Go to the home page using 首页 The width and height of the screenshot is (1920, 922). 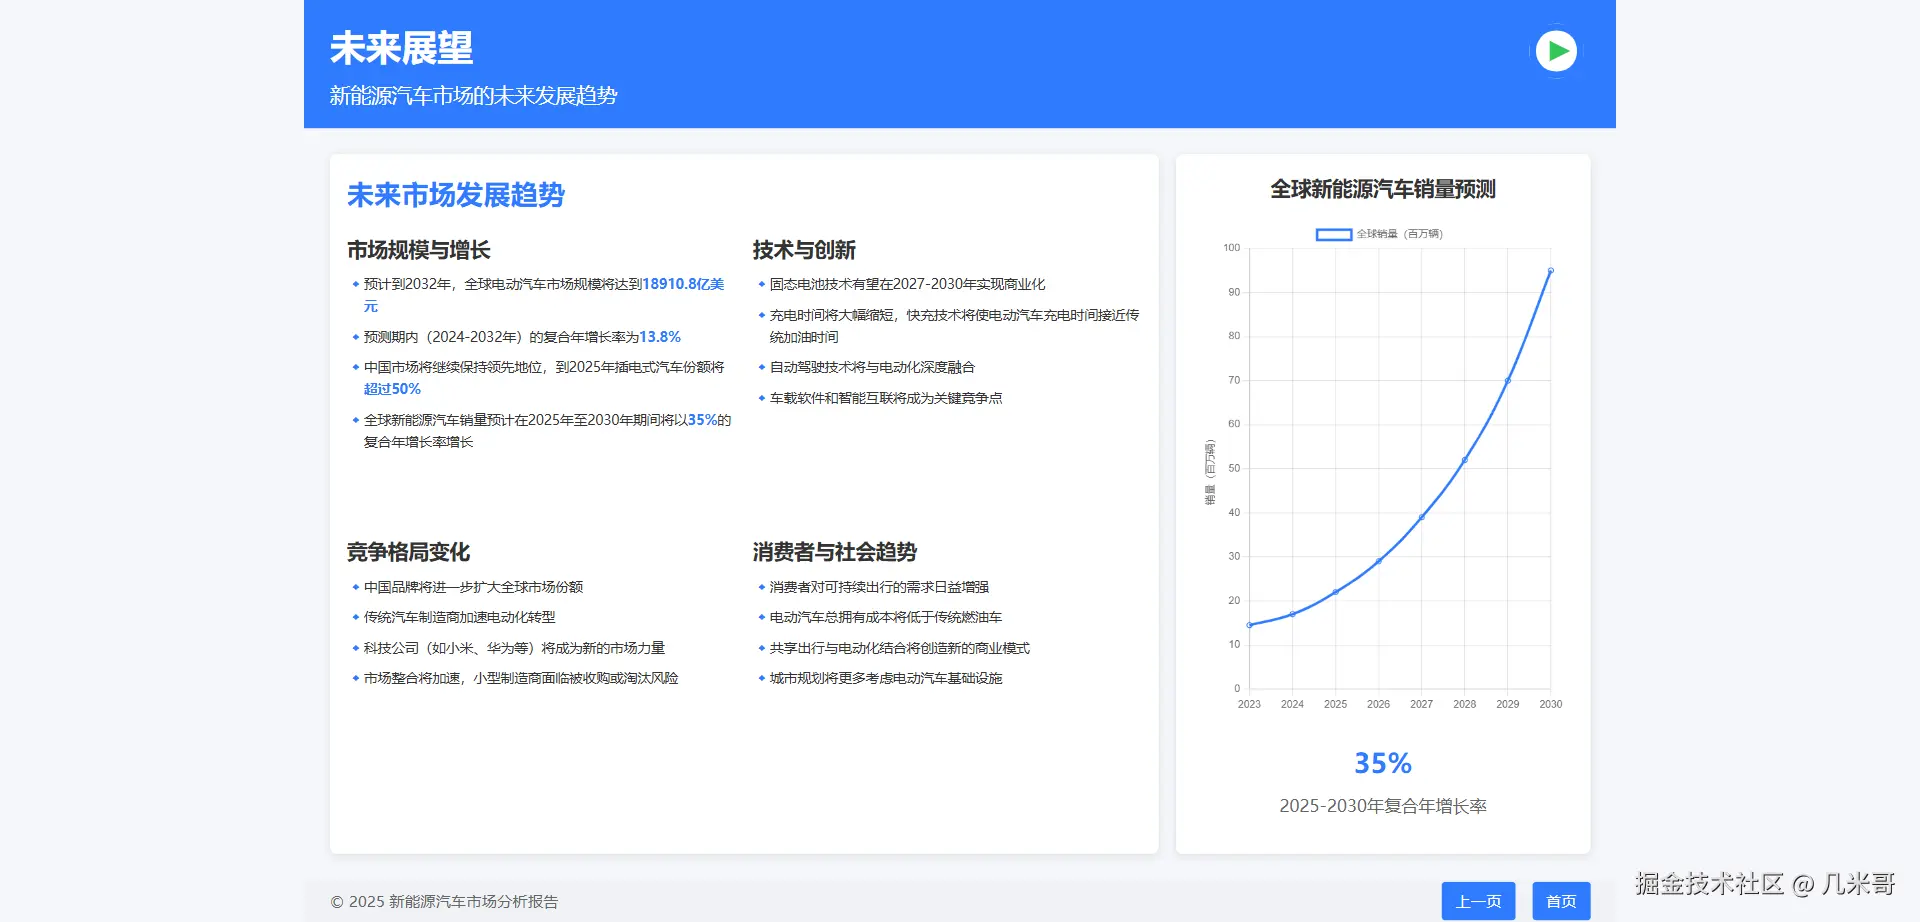(1560, 900)
